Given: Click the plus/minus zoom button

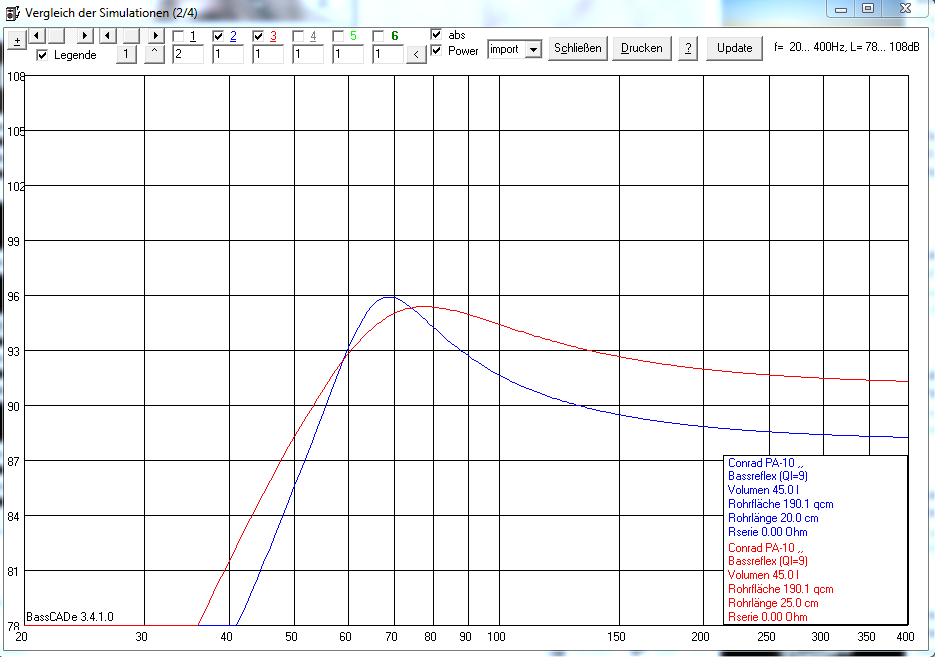Looking at the screenshot, I should click(17, 42).
